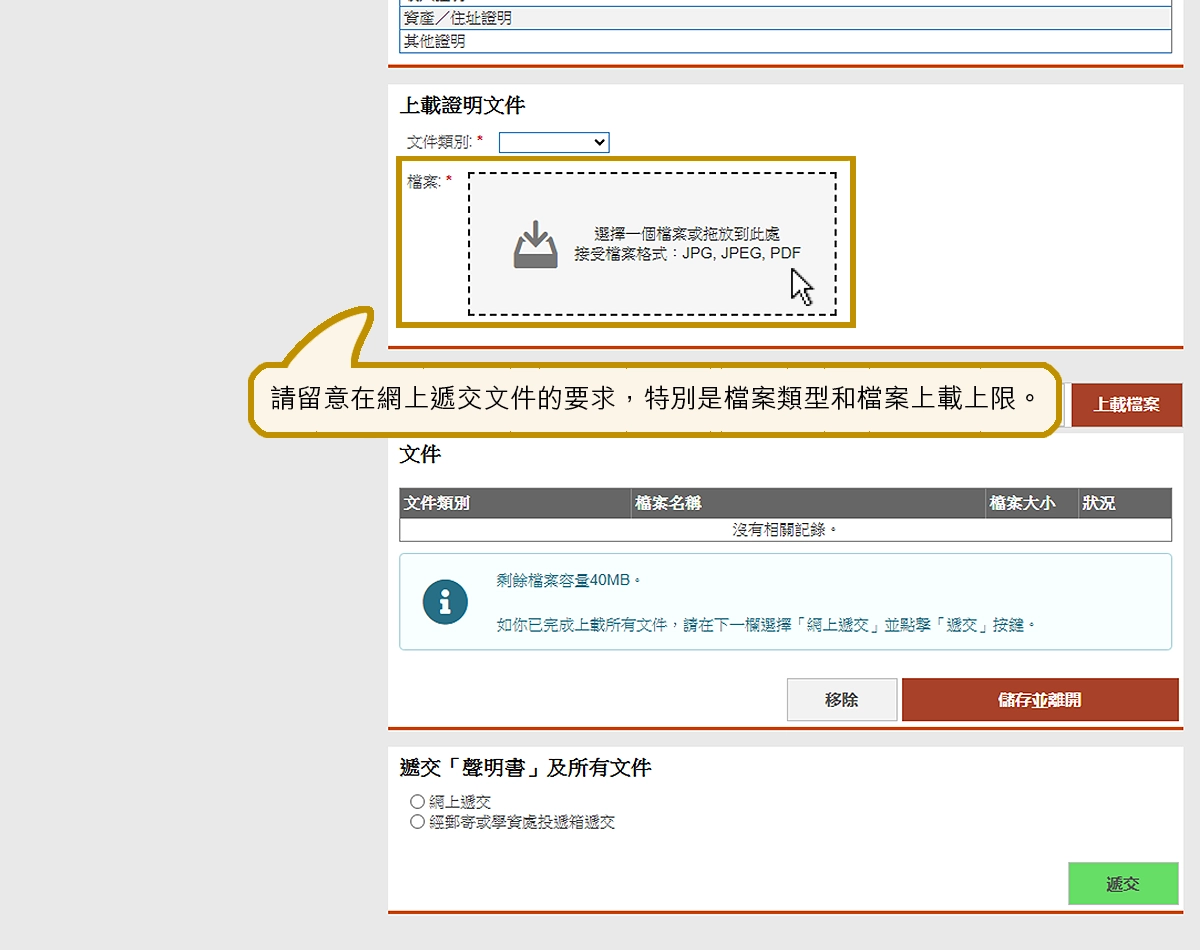Click the 剩餘檔案容量40MB notice text

tap(568, 580)
